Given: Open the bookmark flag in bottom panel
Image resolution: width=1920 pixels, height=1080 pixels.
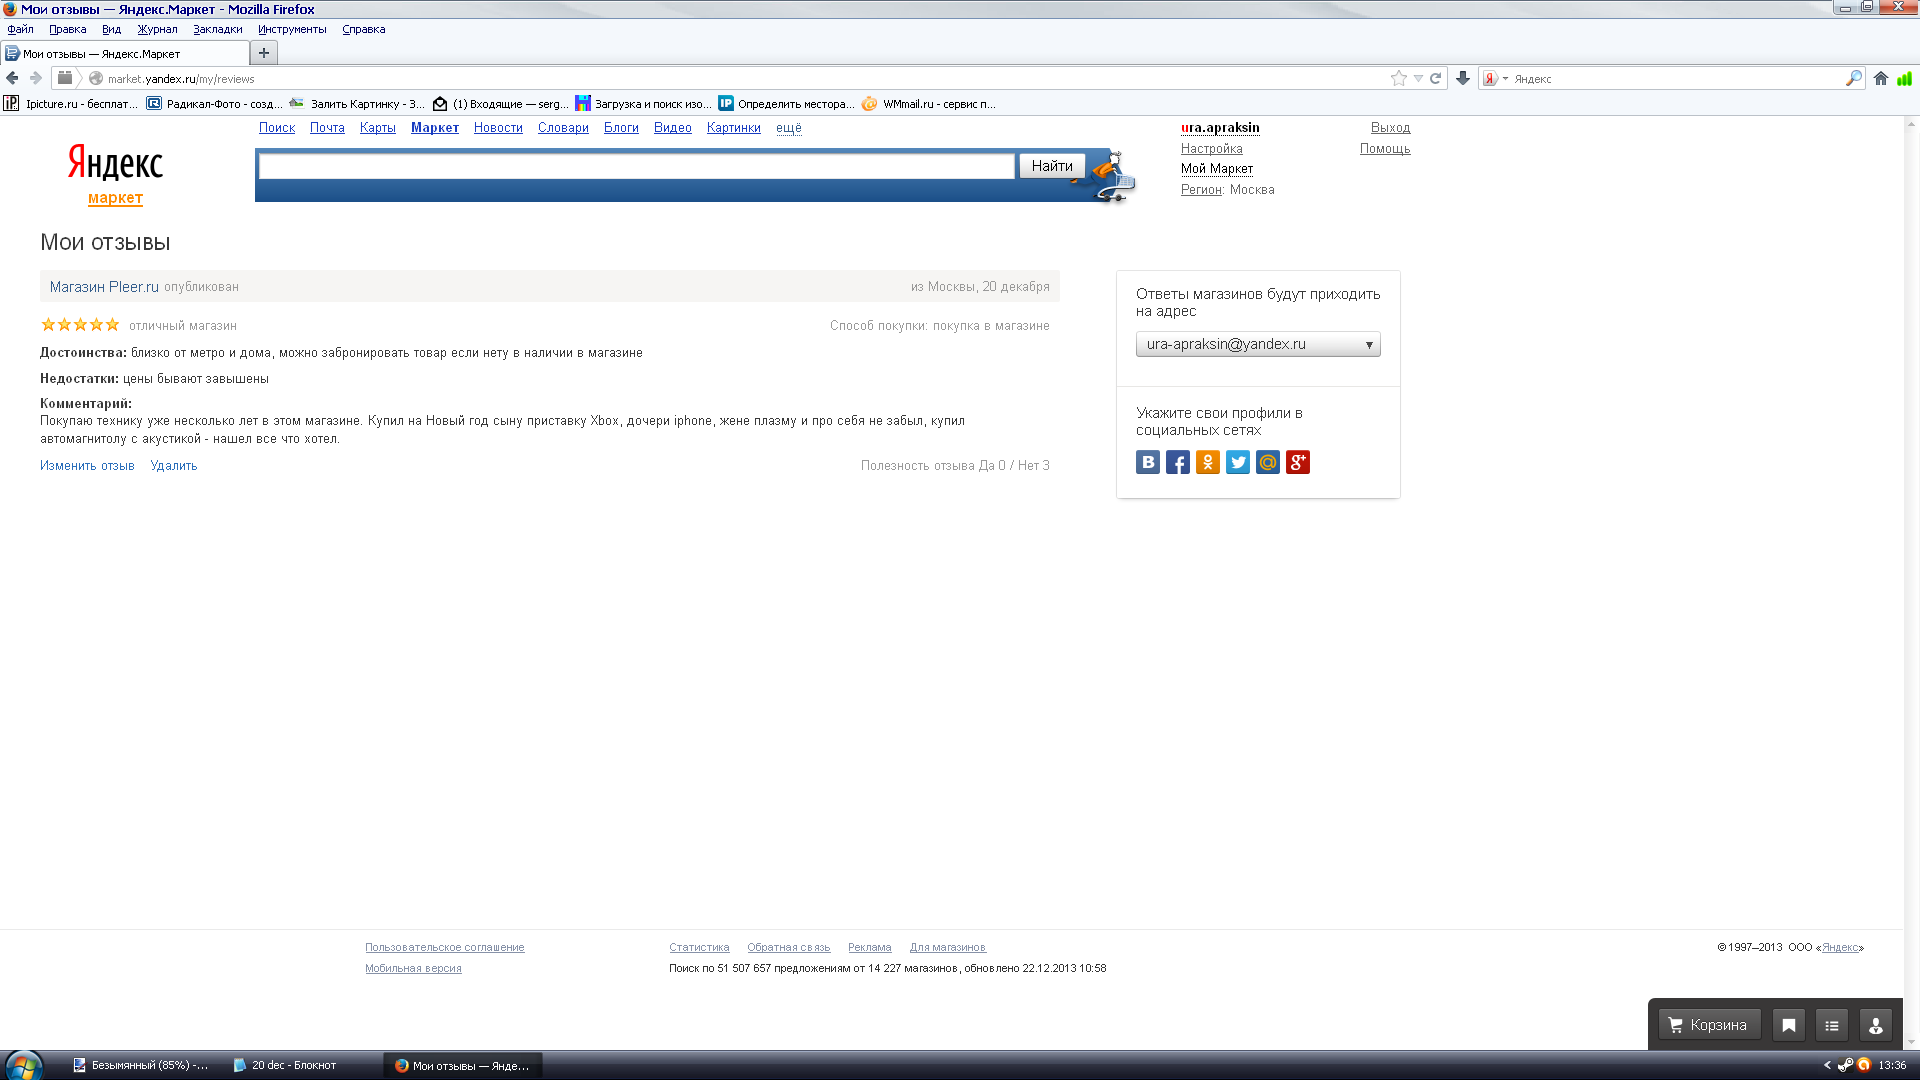Looking at the screenshot, I should [1788, 1025].
